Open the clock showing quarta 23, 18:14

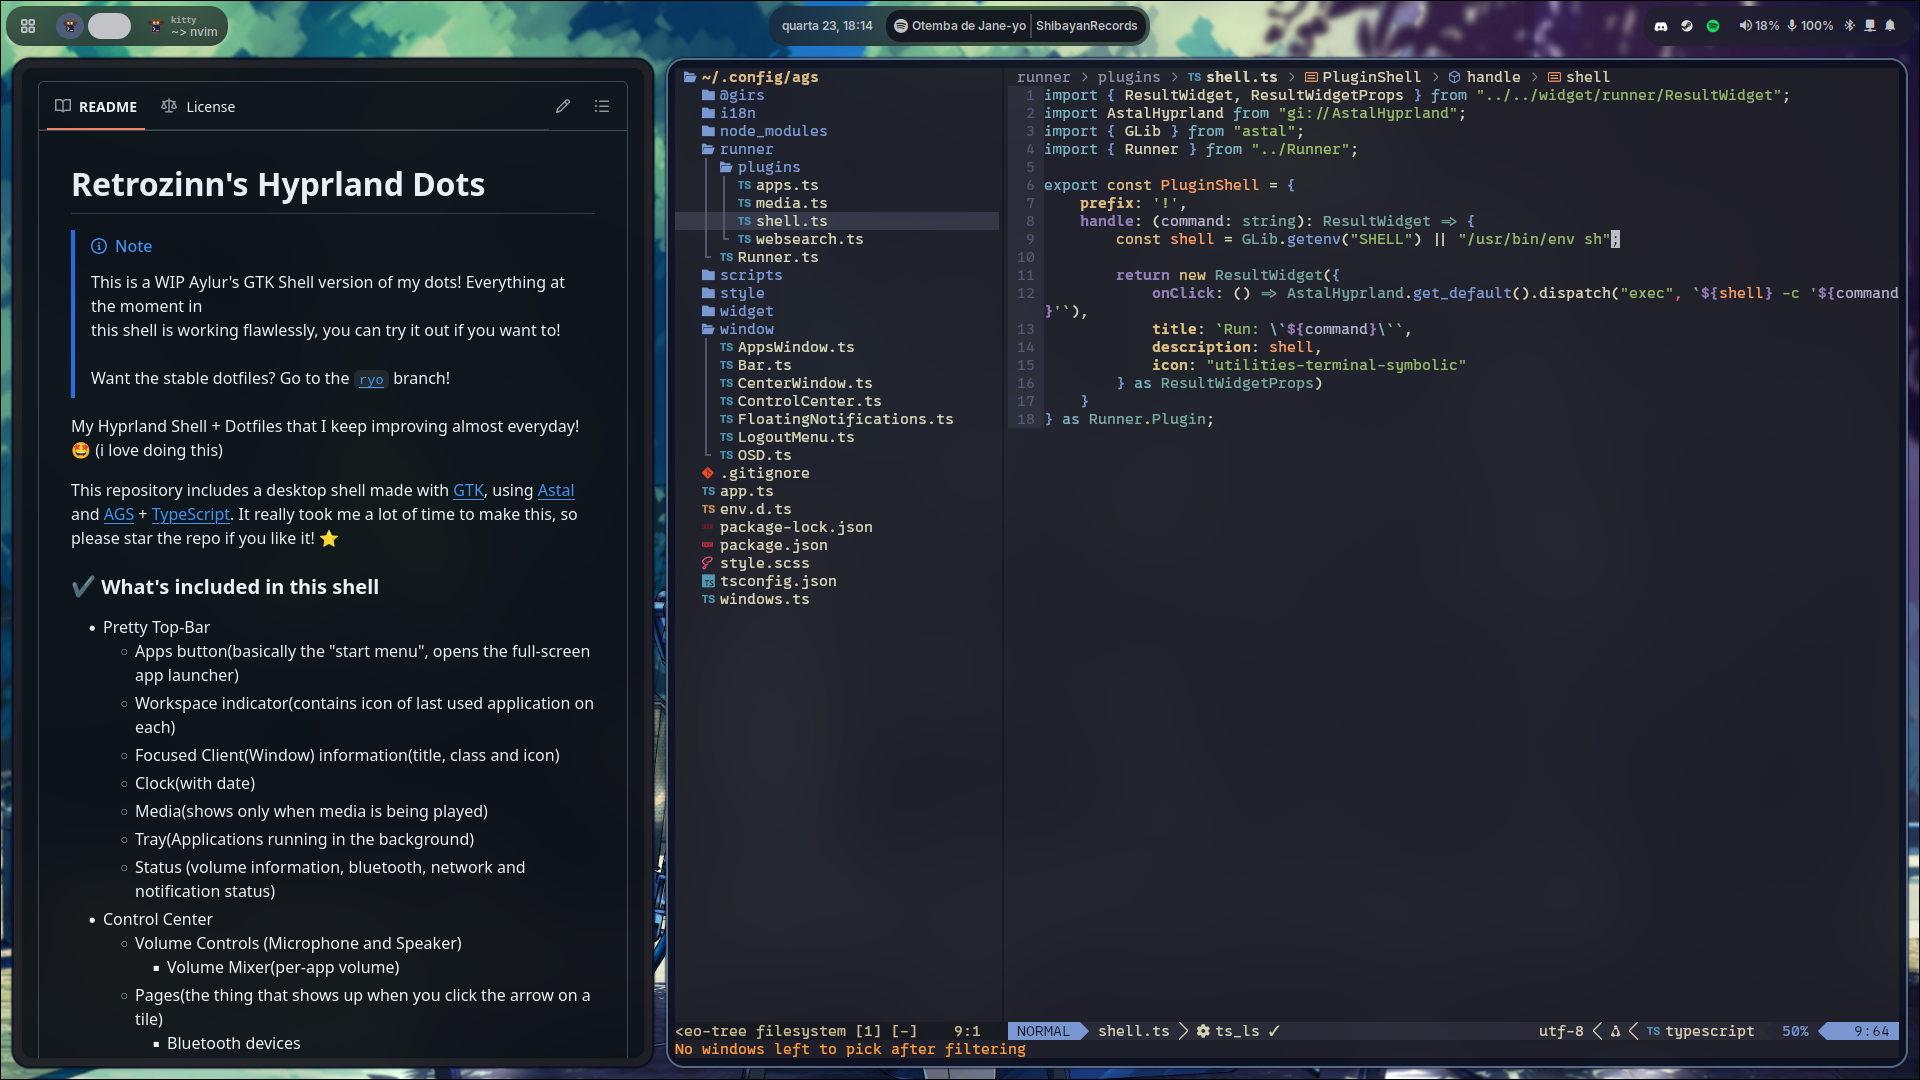click(827, 26)
